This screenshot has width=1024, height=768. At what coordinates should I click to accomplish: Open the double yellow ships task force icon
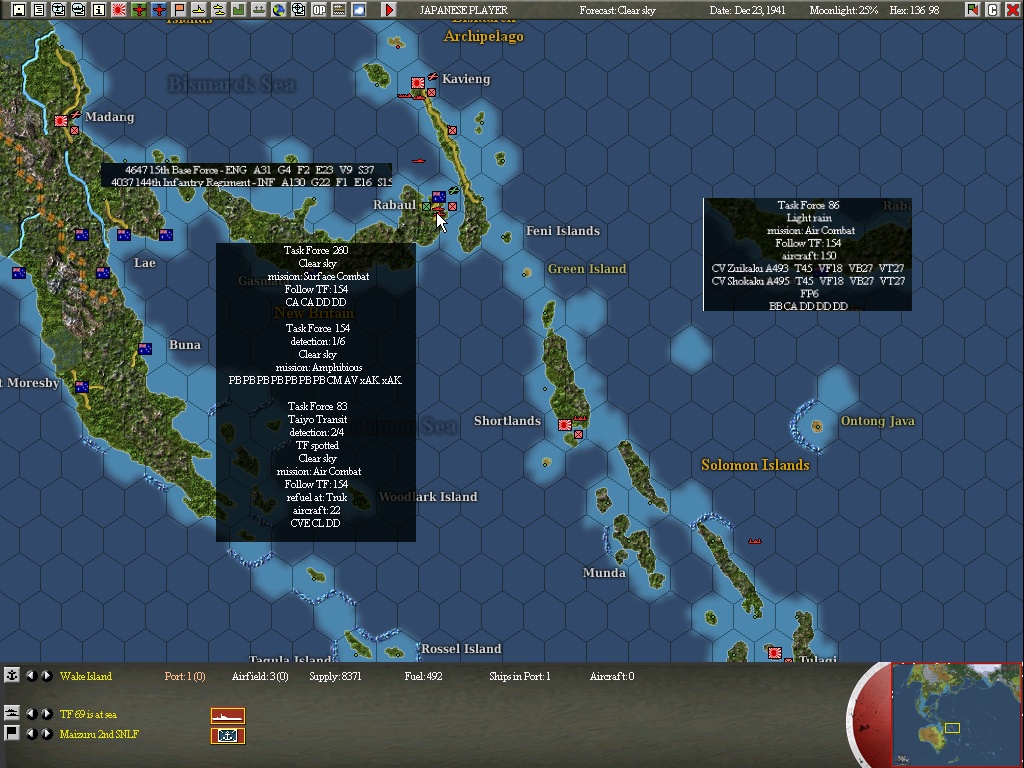coord(219,10)
